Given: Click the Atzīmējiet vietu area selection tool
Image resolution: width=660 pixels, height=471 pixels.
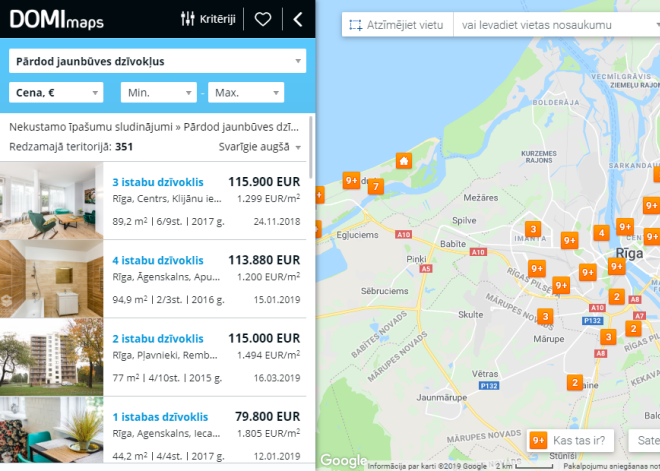Looking at the screenshot, I should tap(394, 25).
